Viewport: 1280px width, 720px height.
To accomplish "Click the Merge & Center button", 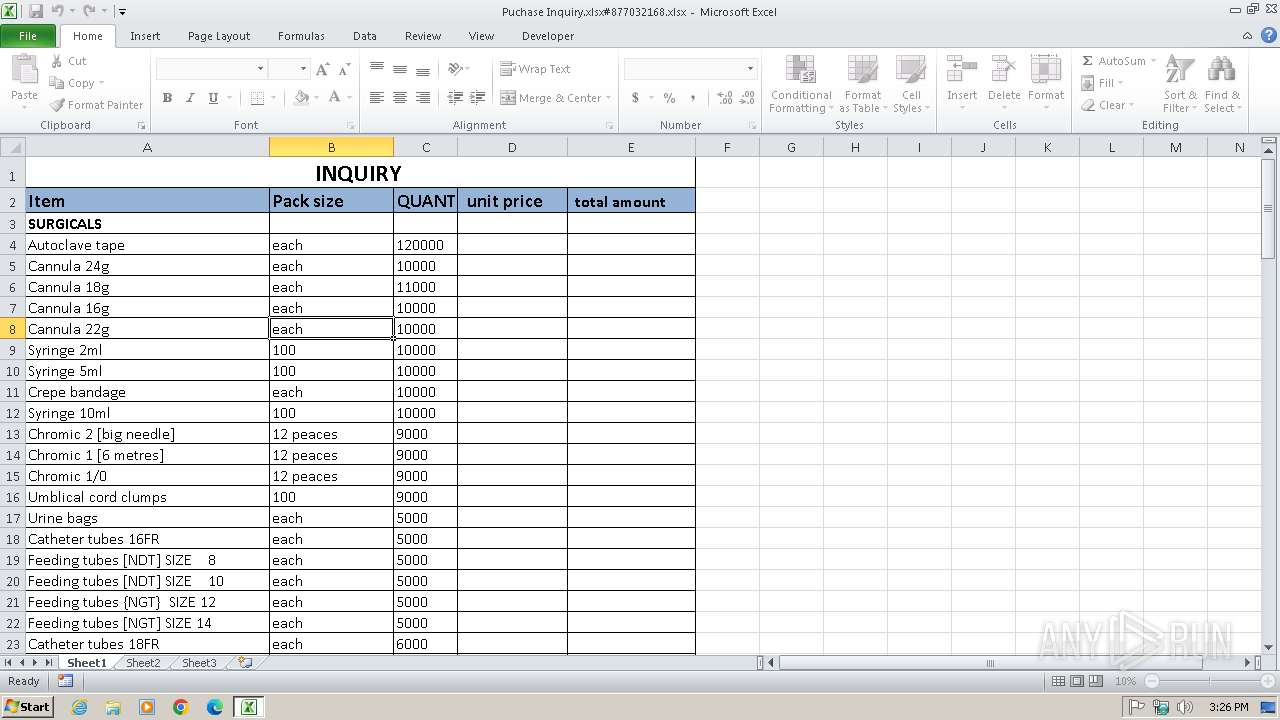I will (550, 98).
